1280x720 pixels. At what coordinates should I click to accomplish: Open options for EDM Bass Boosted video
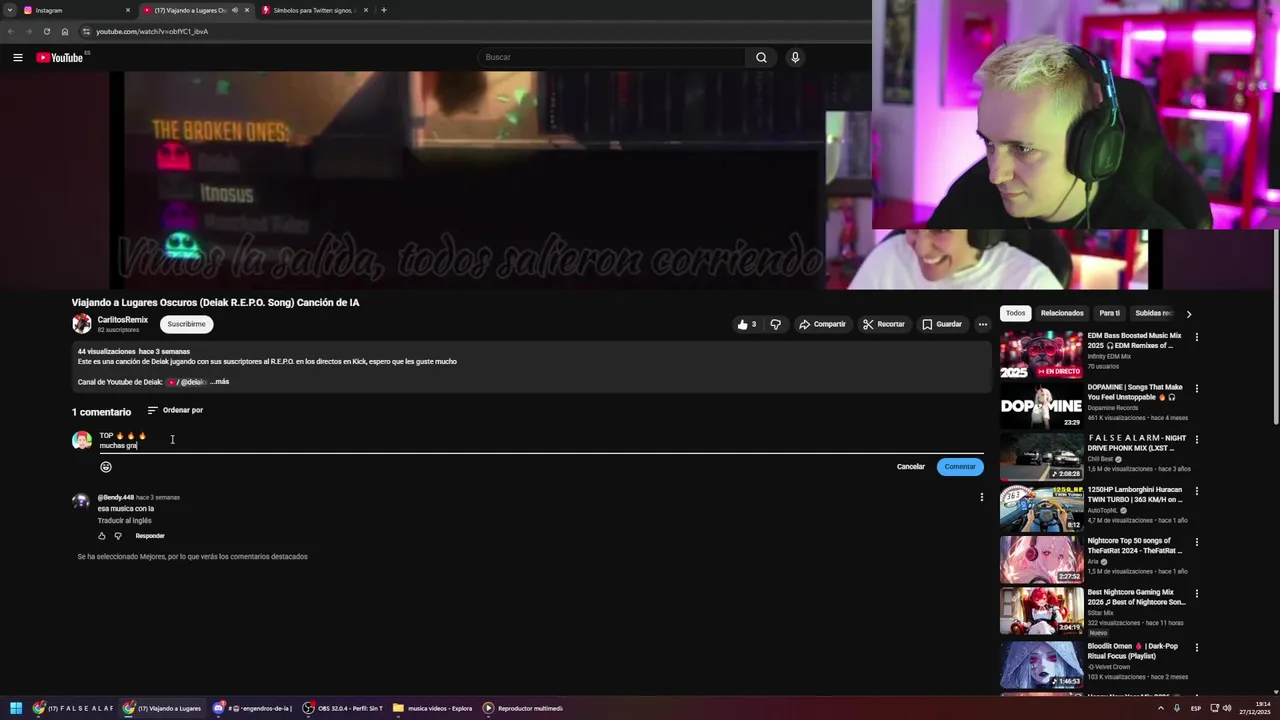pyautogui.click(x=1196, y=337)
